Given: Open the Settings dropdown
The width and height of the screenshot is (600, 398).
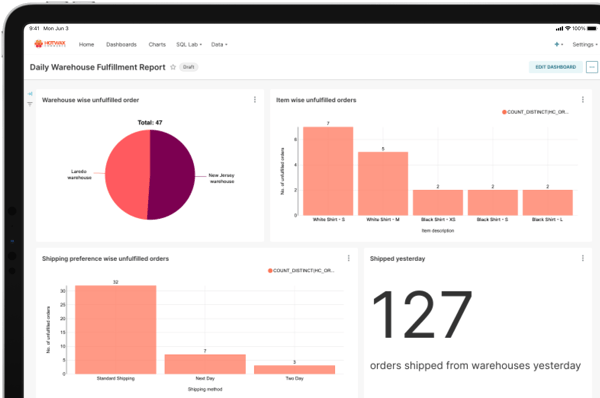Looking at the screenshot, I should [x=585, y=44].
